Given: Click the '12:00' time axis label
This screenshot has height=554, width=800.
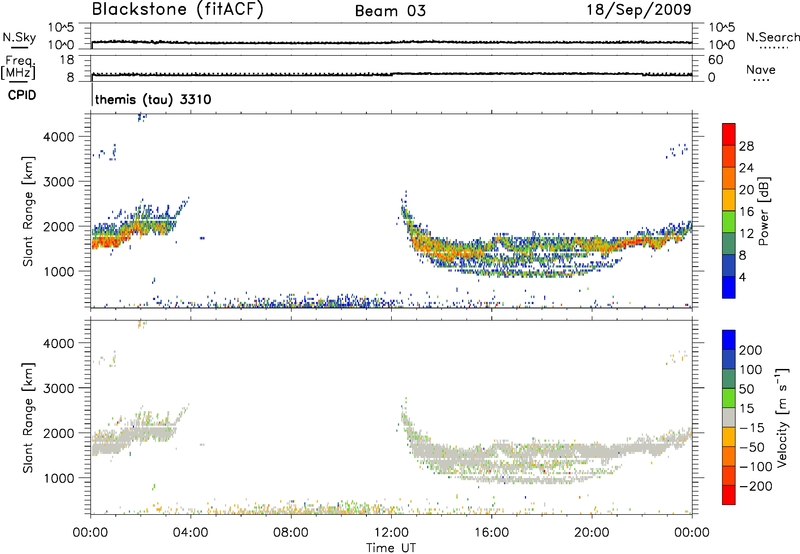Looking at the screenshot, I should tap(391, 533).
